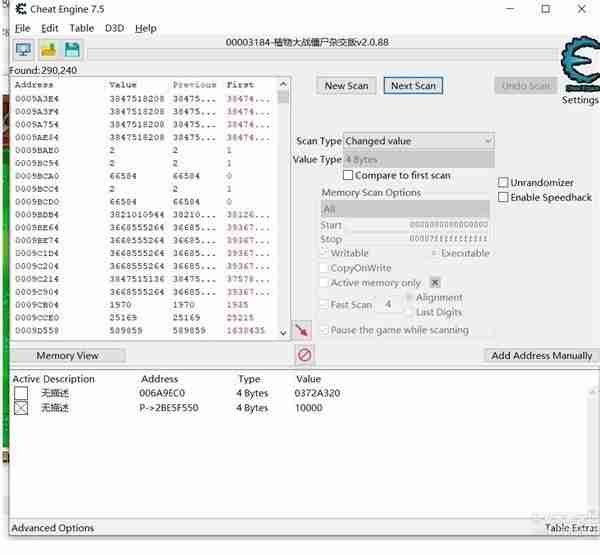This screenshot has height=555, width=600.
Task: Select result row 0009C214
Action: pyautogui.click(x=144, y=279)
